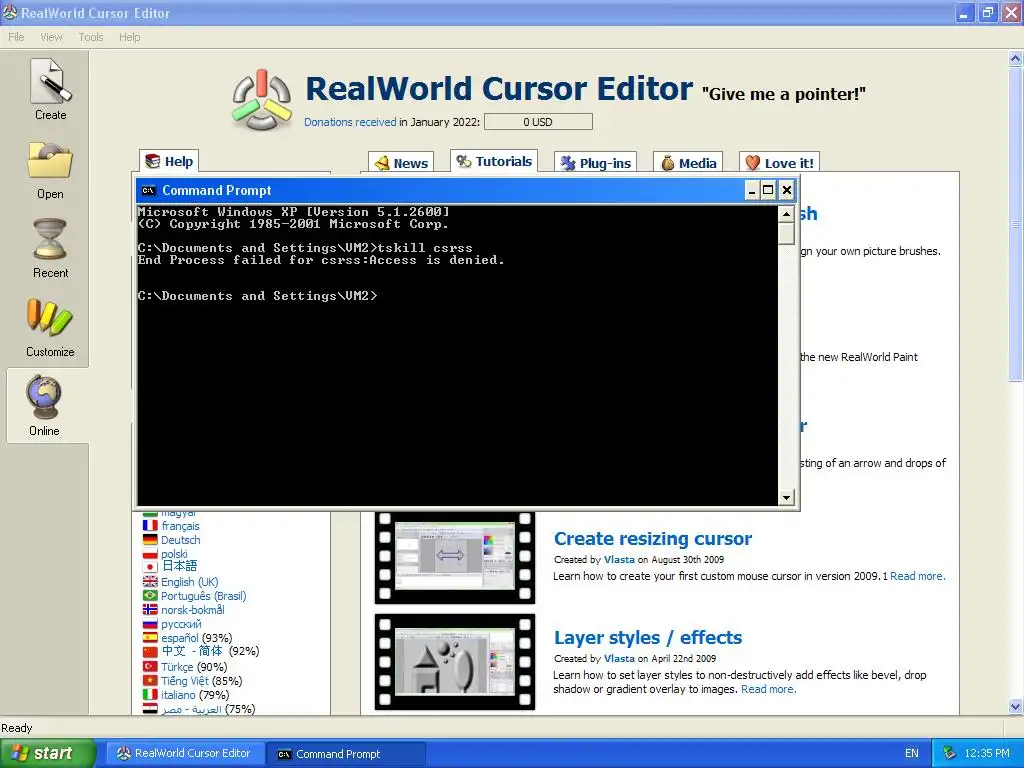
Task: Click the Norway flag icon
Action: (150, 610)
